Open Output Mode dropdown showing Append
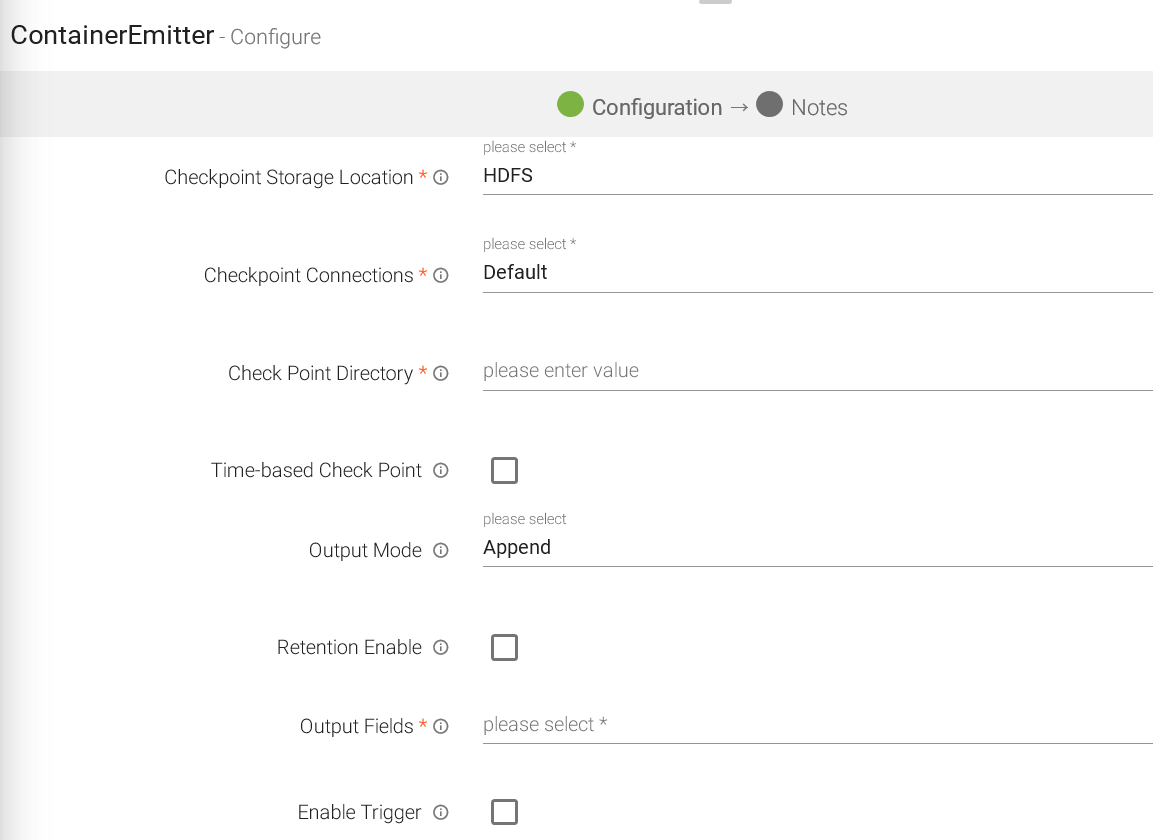Screen dimensions: 1153x840 pyautogui.click(x=816, y=548)
